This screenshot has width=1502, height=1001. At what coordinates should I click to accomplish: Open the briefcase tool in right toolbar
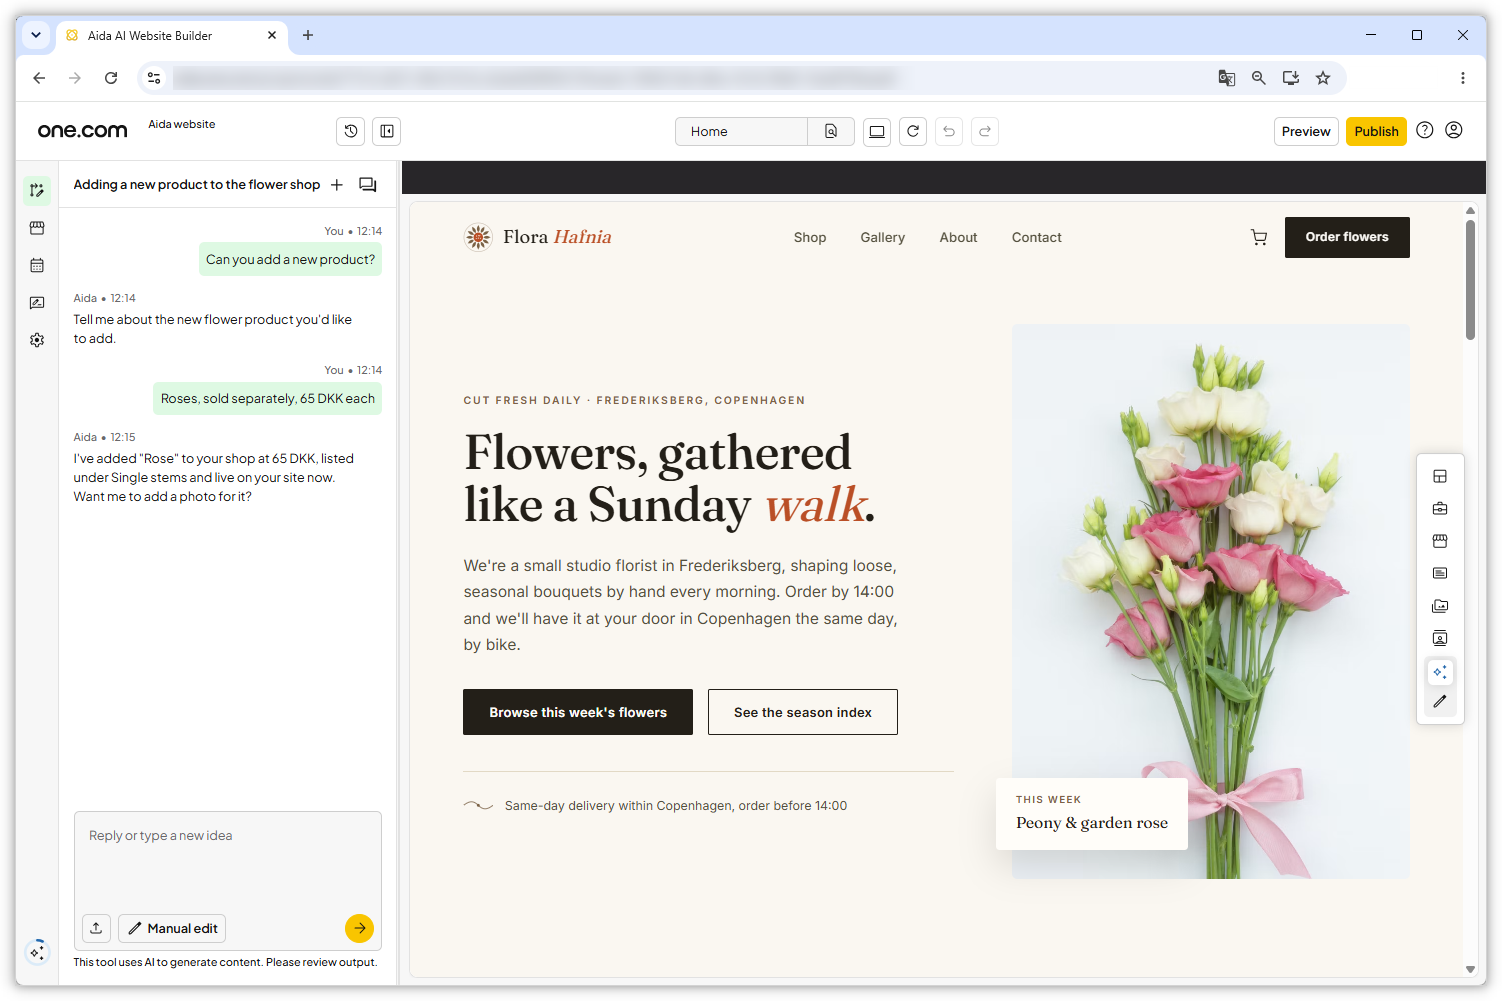[x=1440, y=509]
